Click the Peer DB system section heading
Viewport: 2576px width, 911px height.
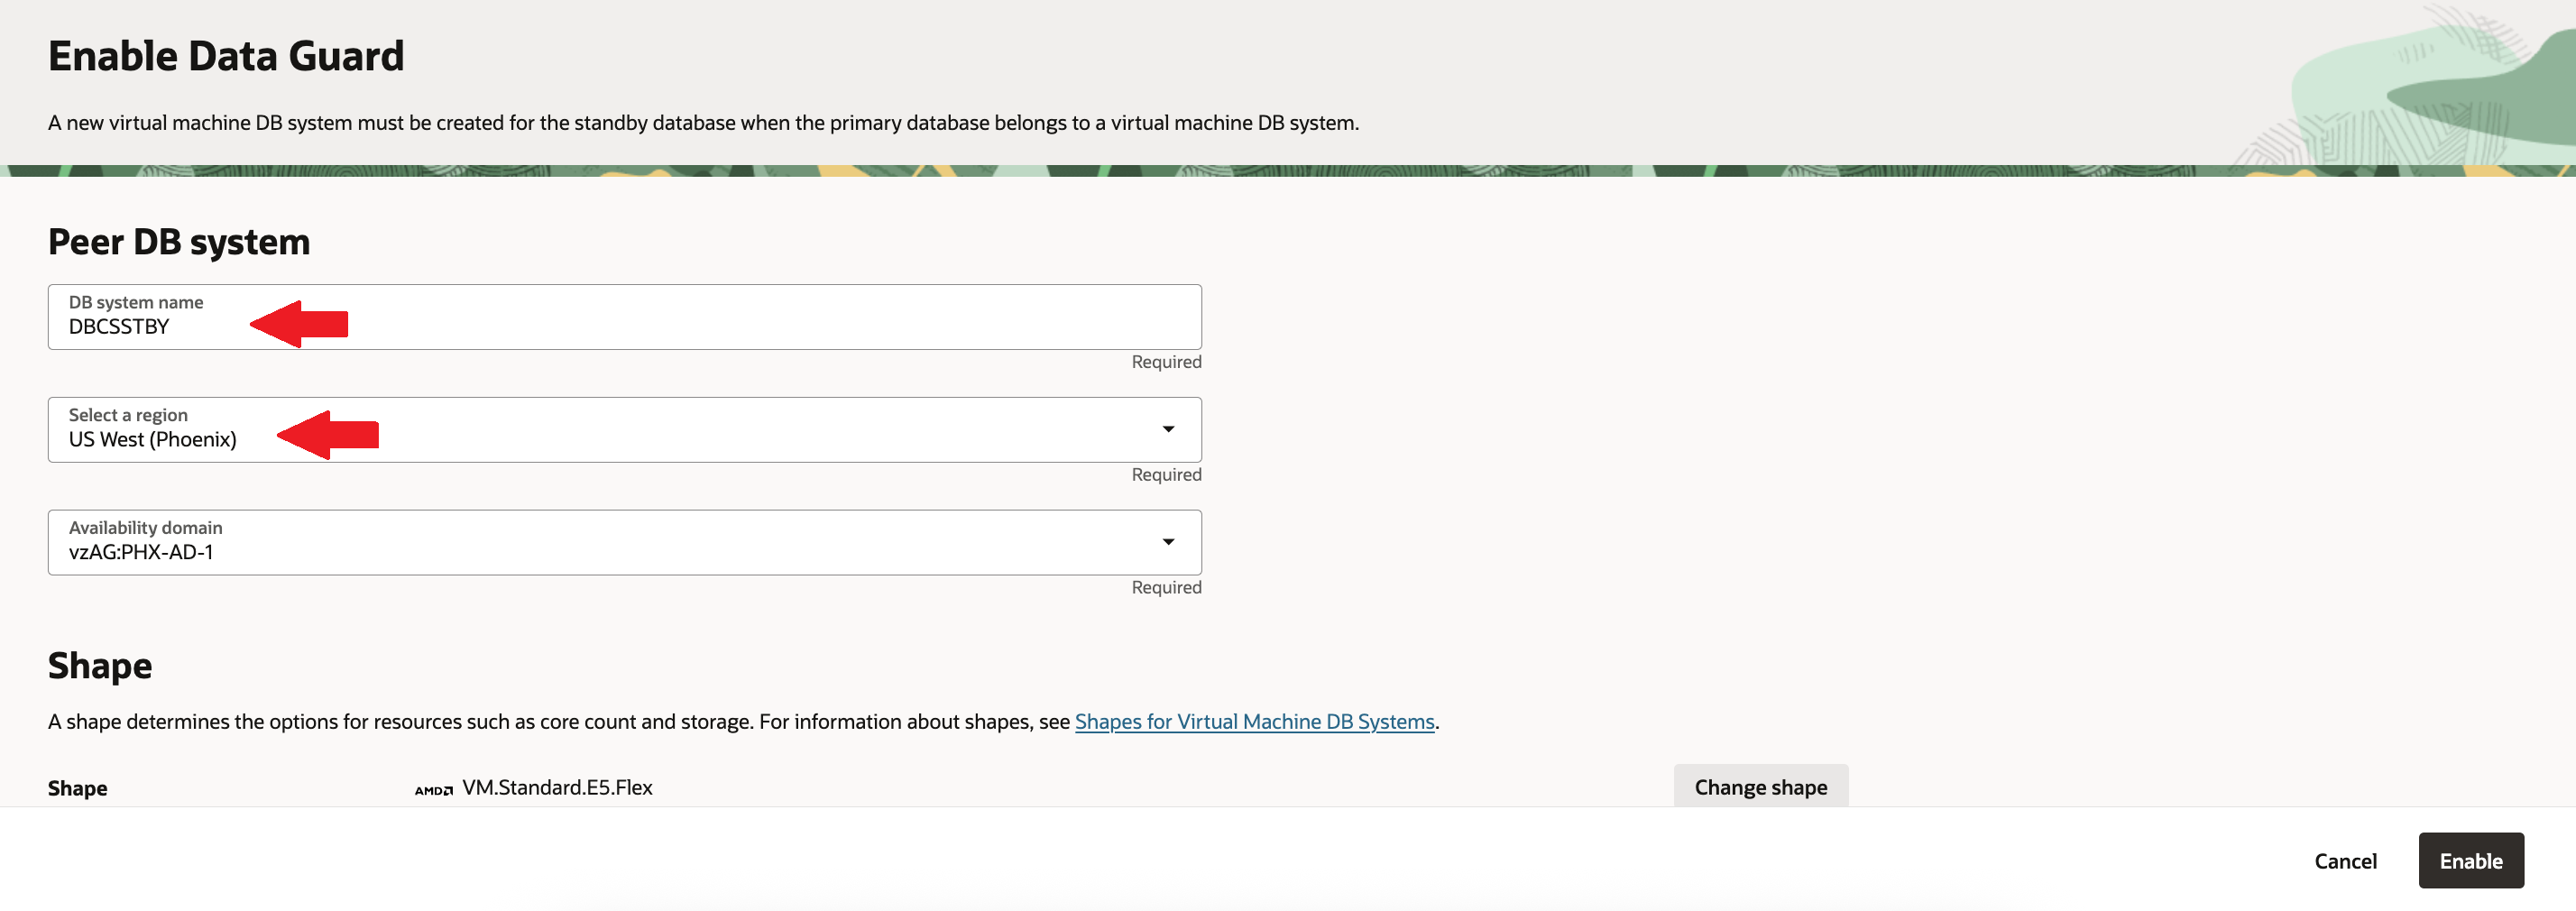click(179, 242)
